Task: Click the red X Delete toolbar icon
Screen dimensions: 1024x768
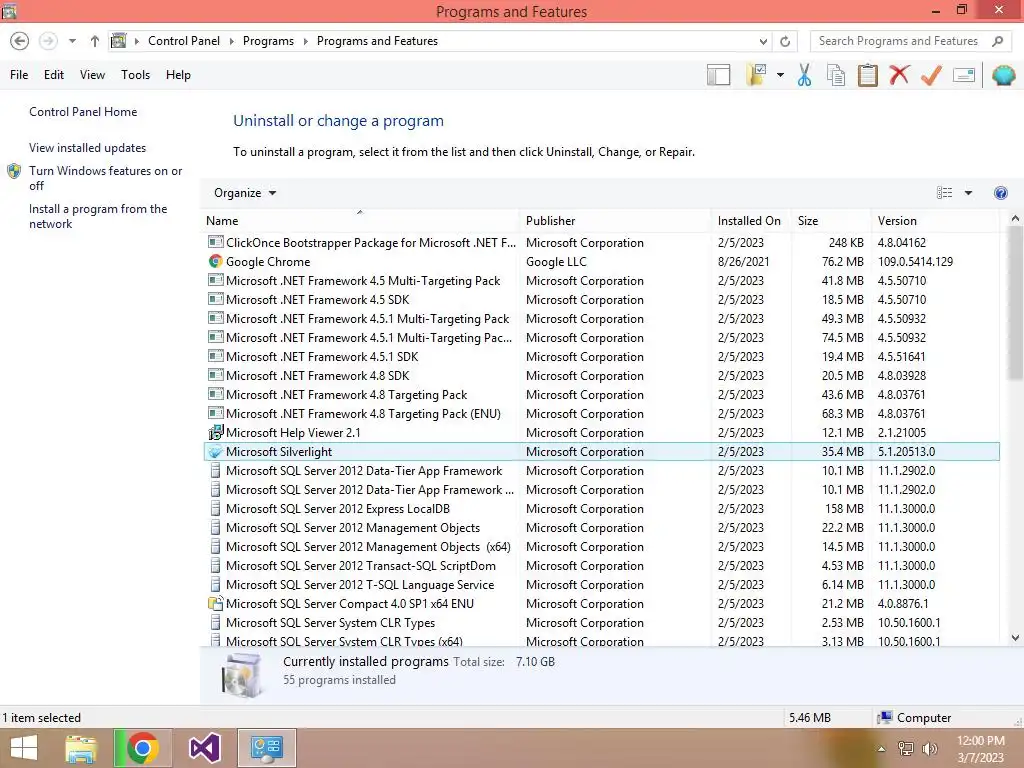Action: pyautogui.click(x=899, y=75)
